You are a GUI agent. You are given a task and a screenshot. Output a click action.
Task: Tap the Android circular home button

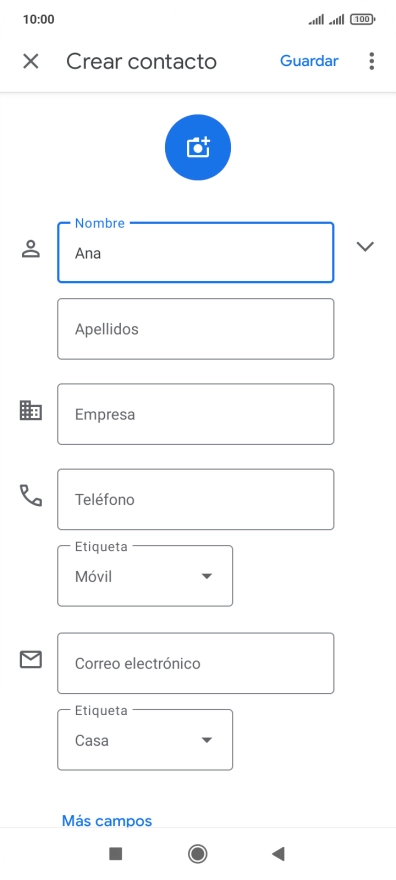pos(197,854)
